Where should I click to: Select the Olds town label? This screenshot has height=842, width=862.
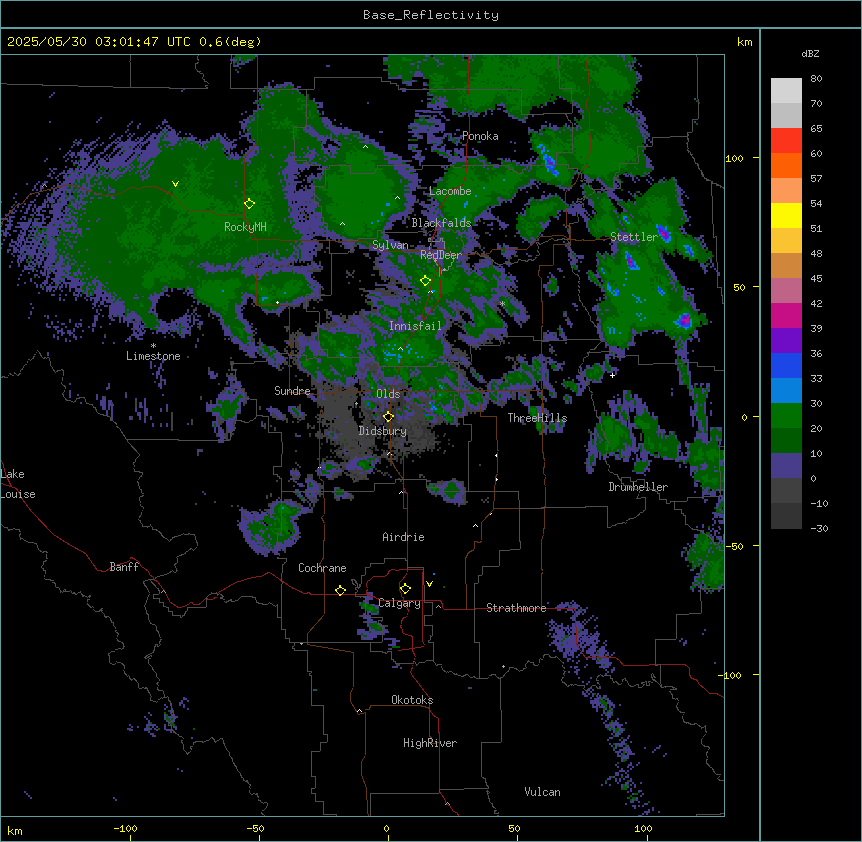click(x=388, y=394)
